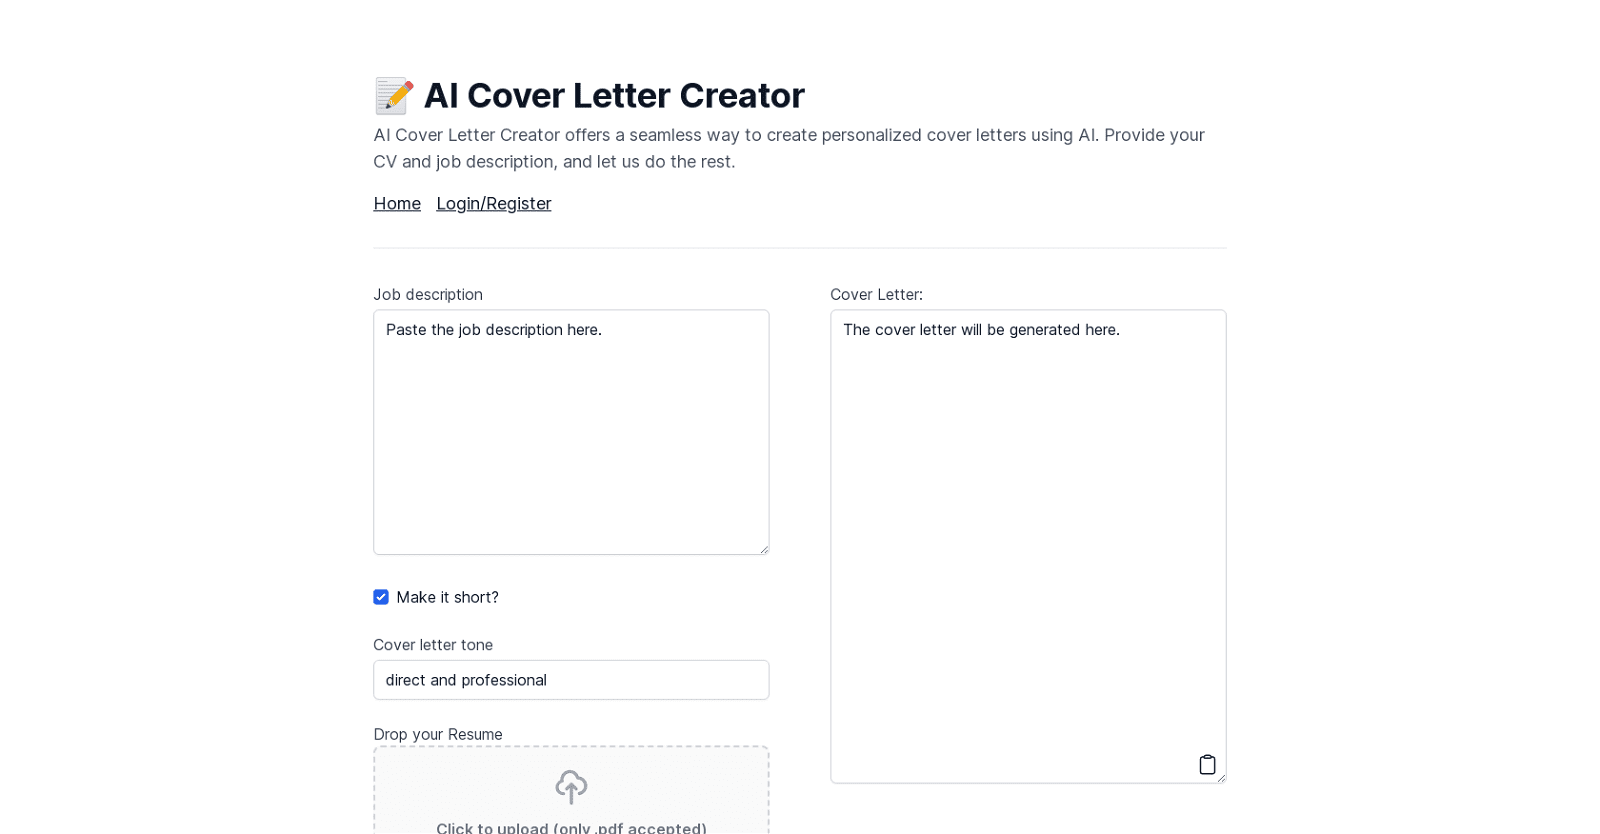Click the "Cover letter tone" label
Image resolution: width=1600 pixels, height=834 pixels.
[433, 645]
